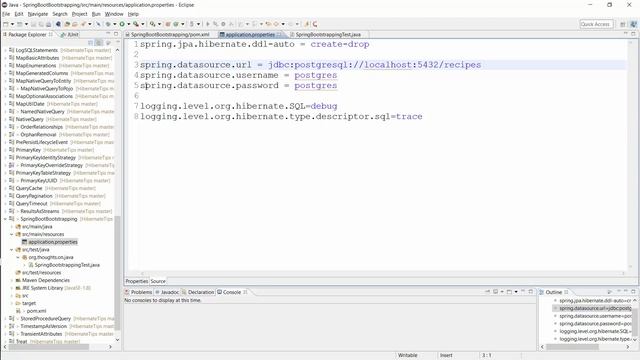
Task: Open the Problems view tab
Action: coord(138,292)
